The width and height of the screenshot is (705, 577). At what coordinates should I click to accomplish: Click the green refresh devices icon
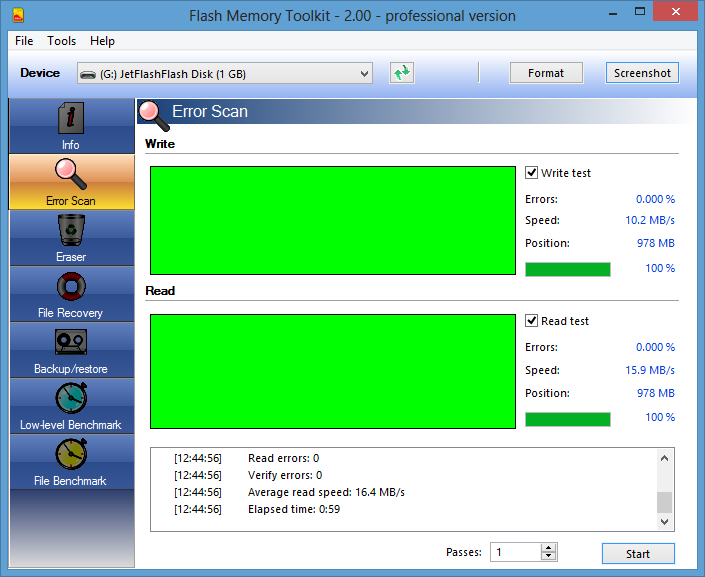pyautogui.click(x=402, y=73)
